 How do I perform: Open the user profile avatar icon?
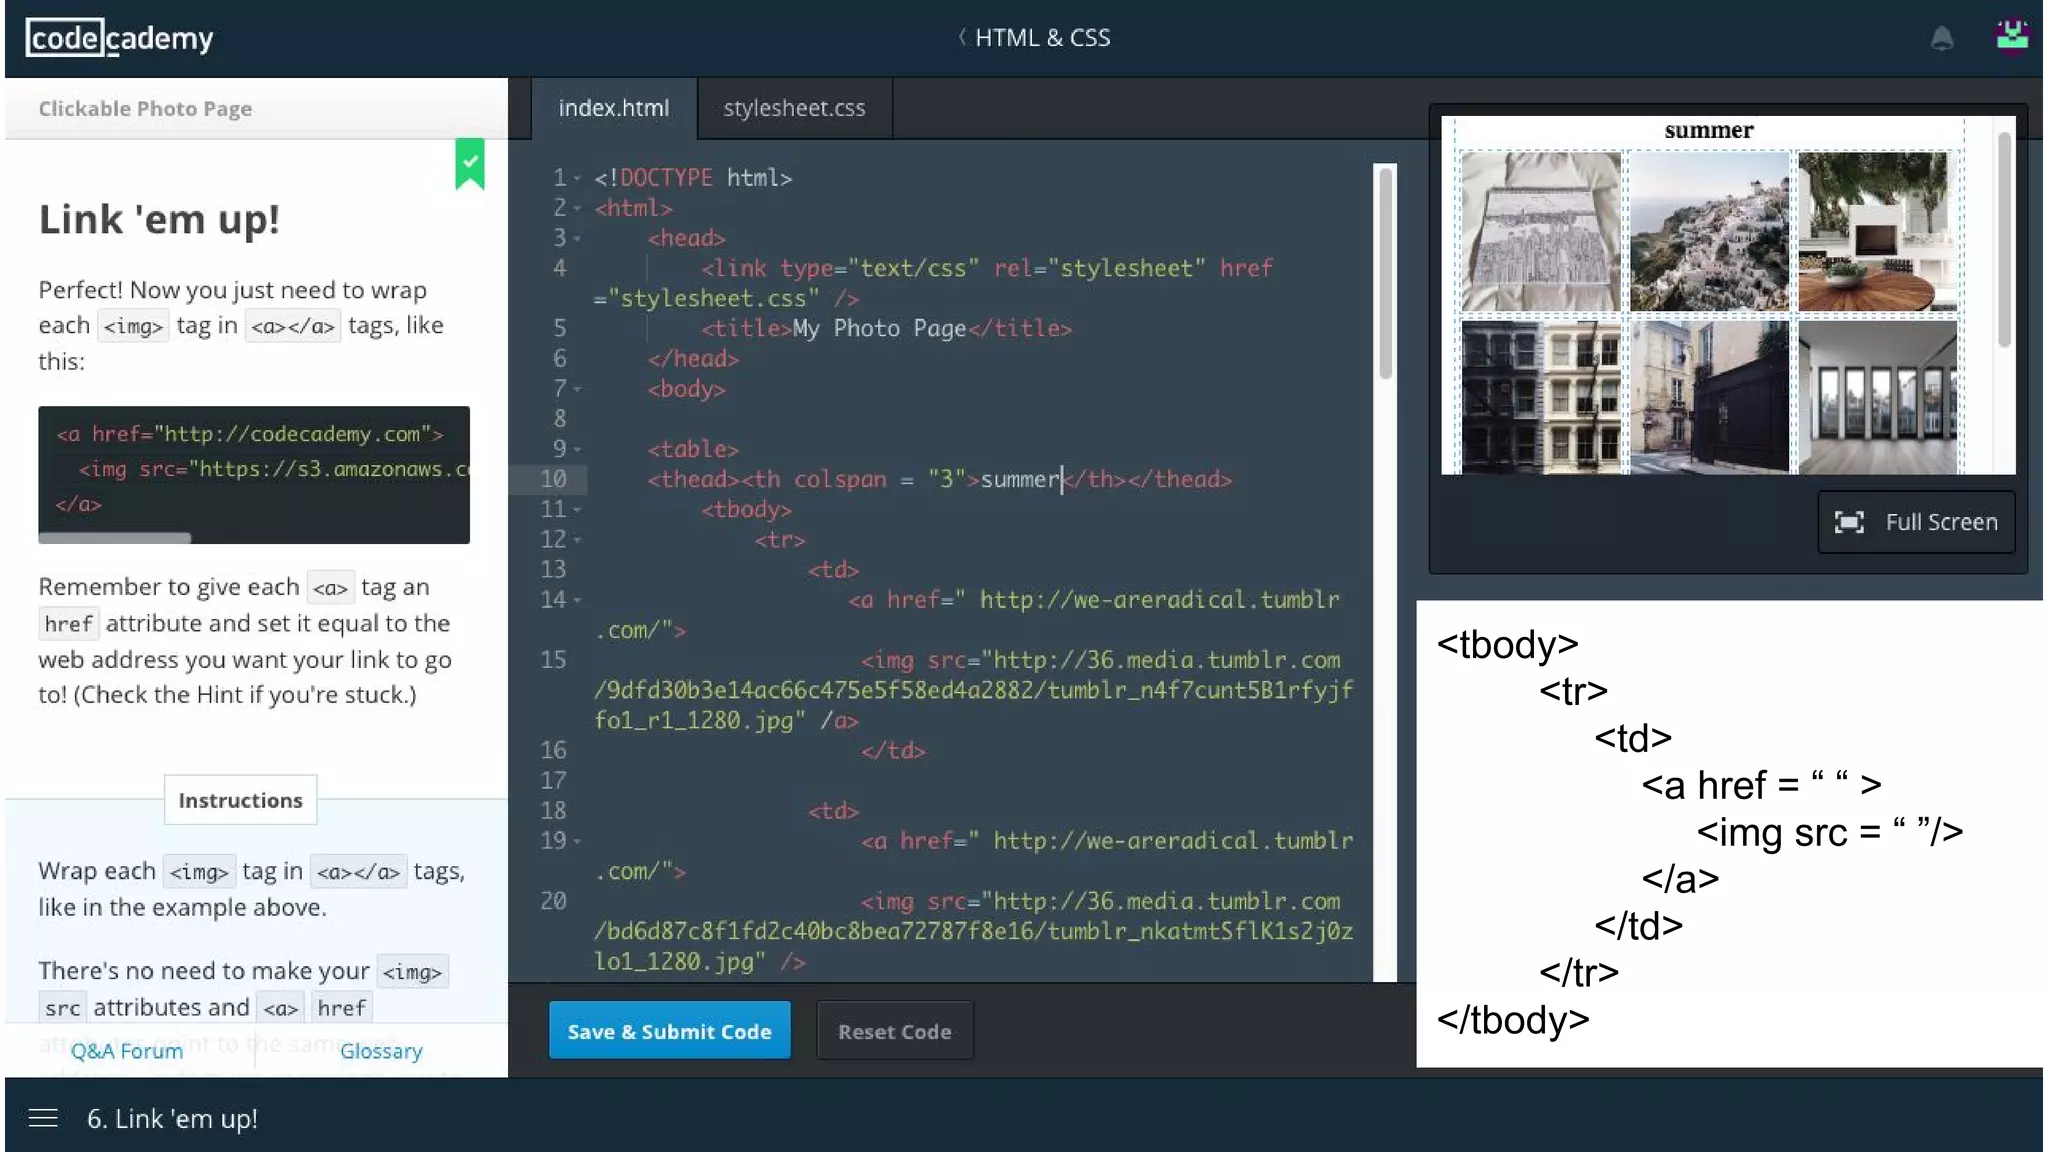pos(2011,36)
